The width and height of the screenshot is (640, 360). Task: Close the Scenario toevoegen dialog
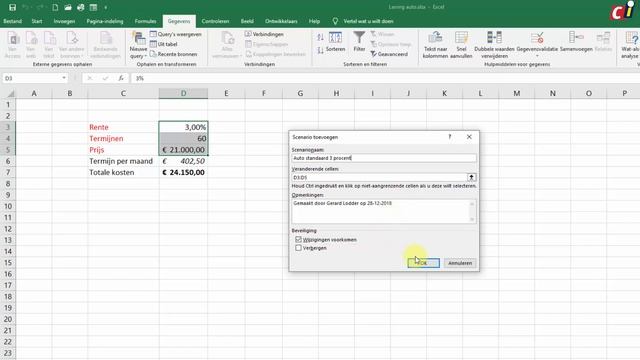[x=469, y=137]
